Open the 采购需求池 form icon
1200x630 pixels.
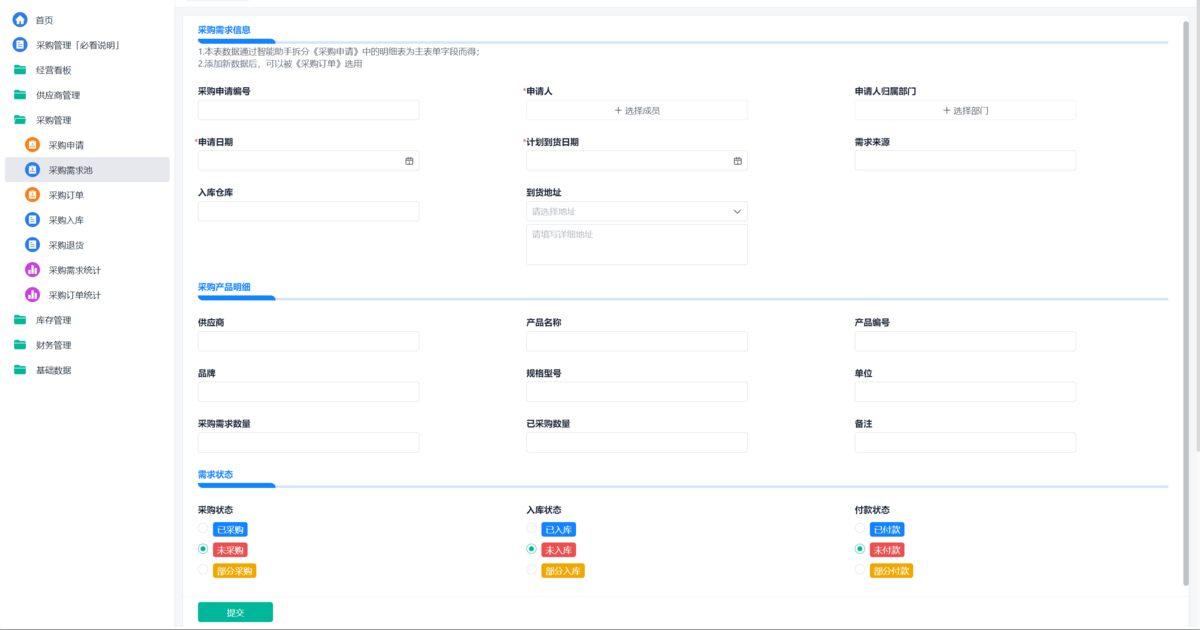pos(32,170)
